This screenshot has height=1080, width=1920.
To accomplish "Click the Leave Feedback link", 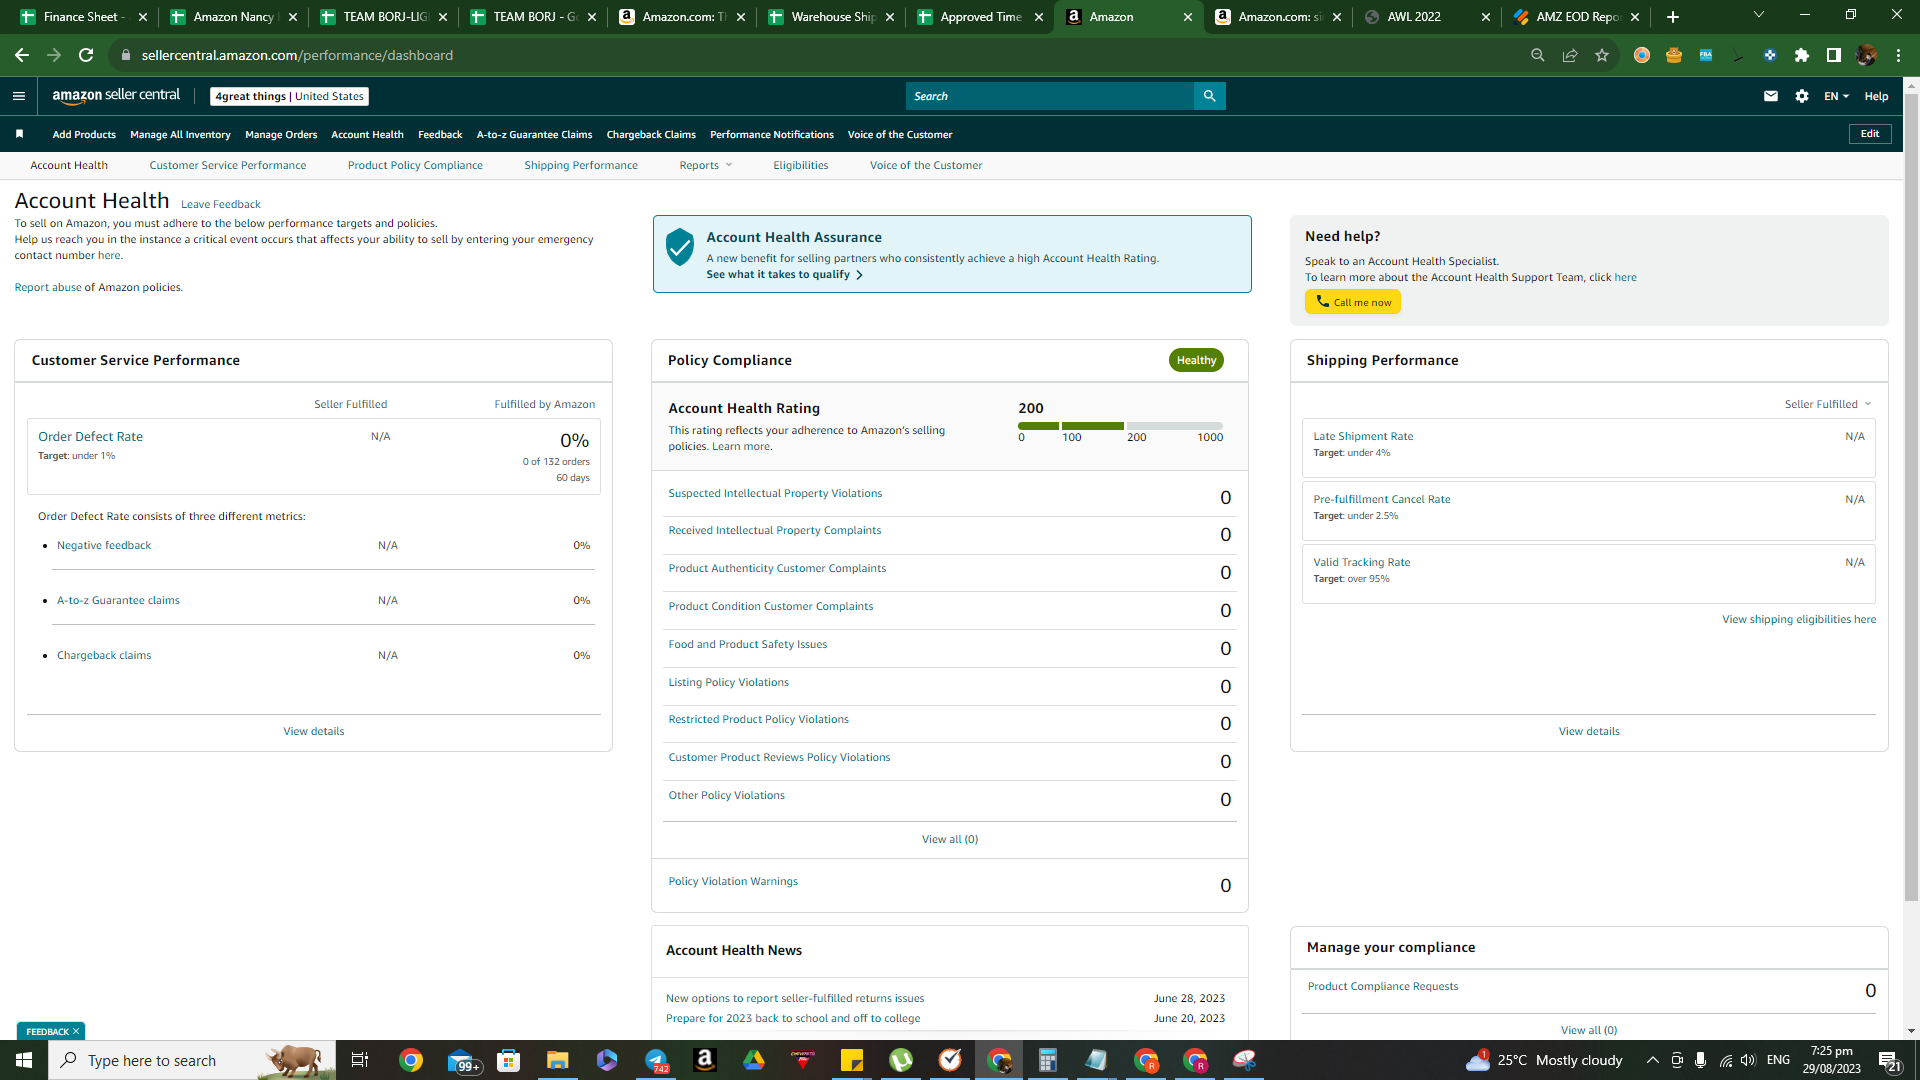I will tap(221, 204).
